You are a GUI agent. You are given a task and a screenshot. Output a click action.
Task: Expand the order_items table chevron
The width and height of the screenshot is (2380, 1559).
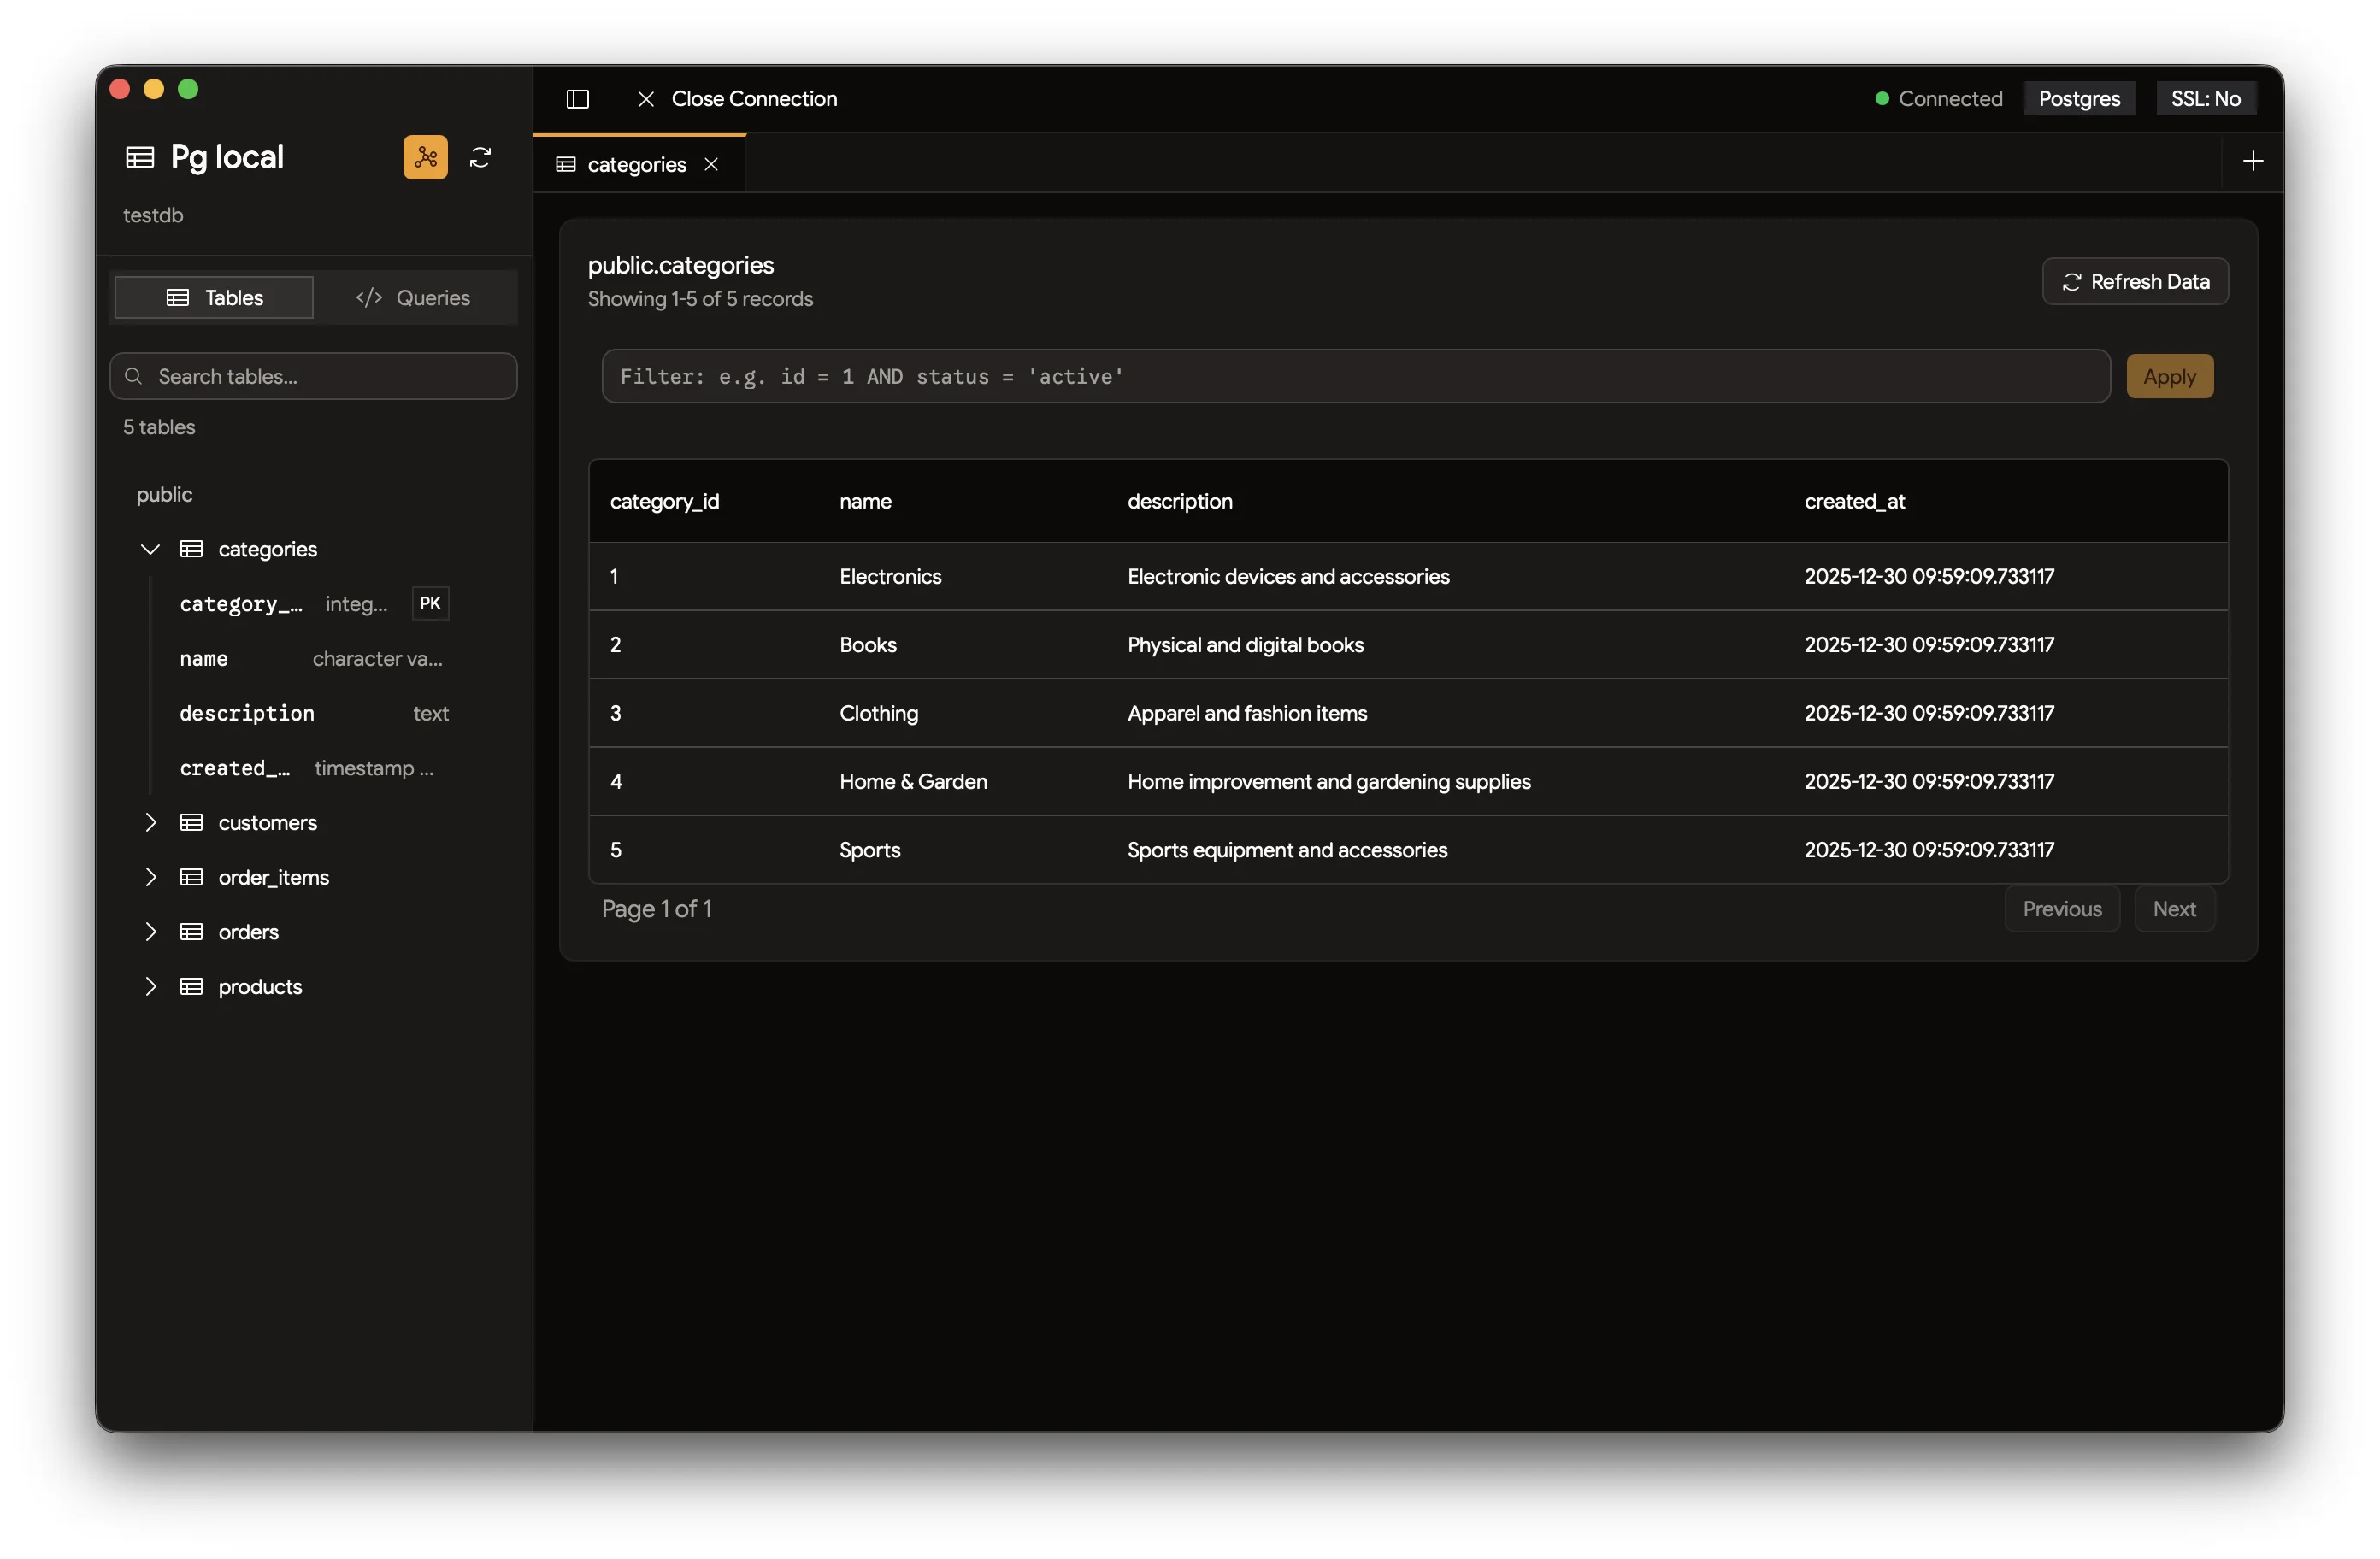point(150,877)
